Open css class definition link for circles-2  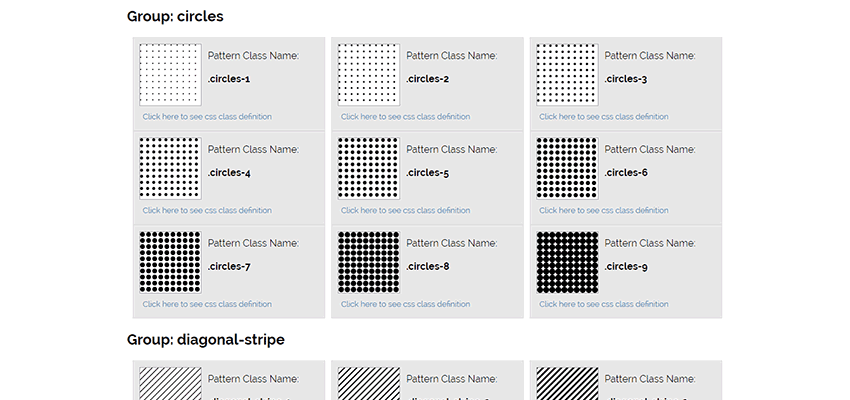click(405, 117)
